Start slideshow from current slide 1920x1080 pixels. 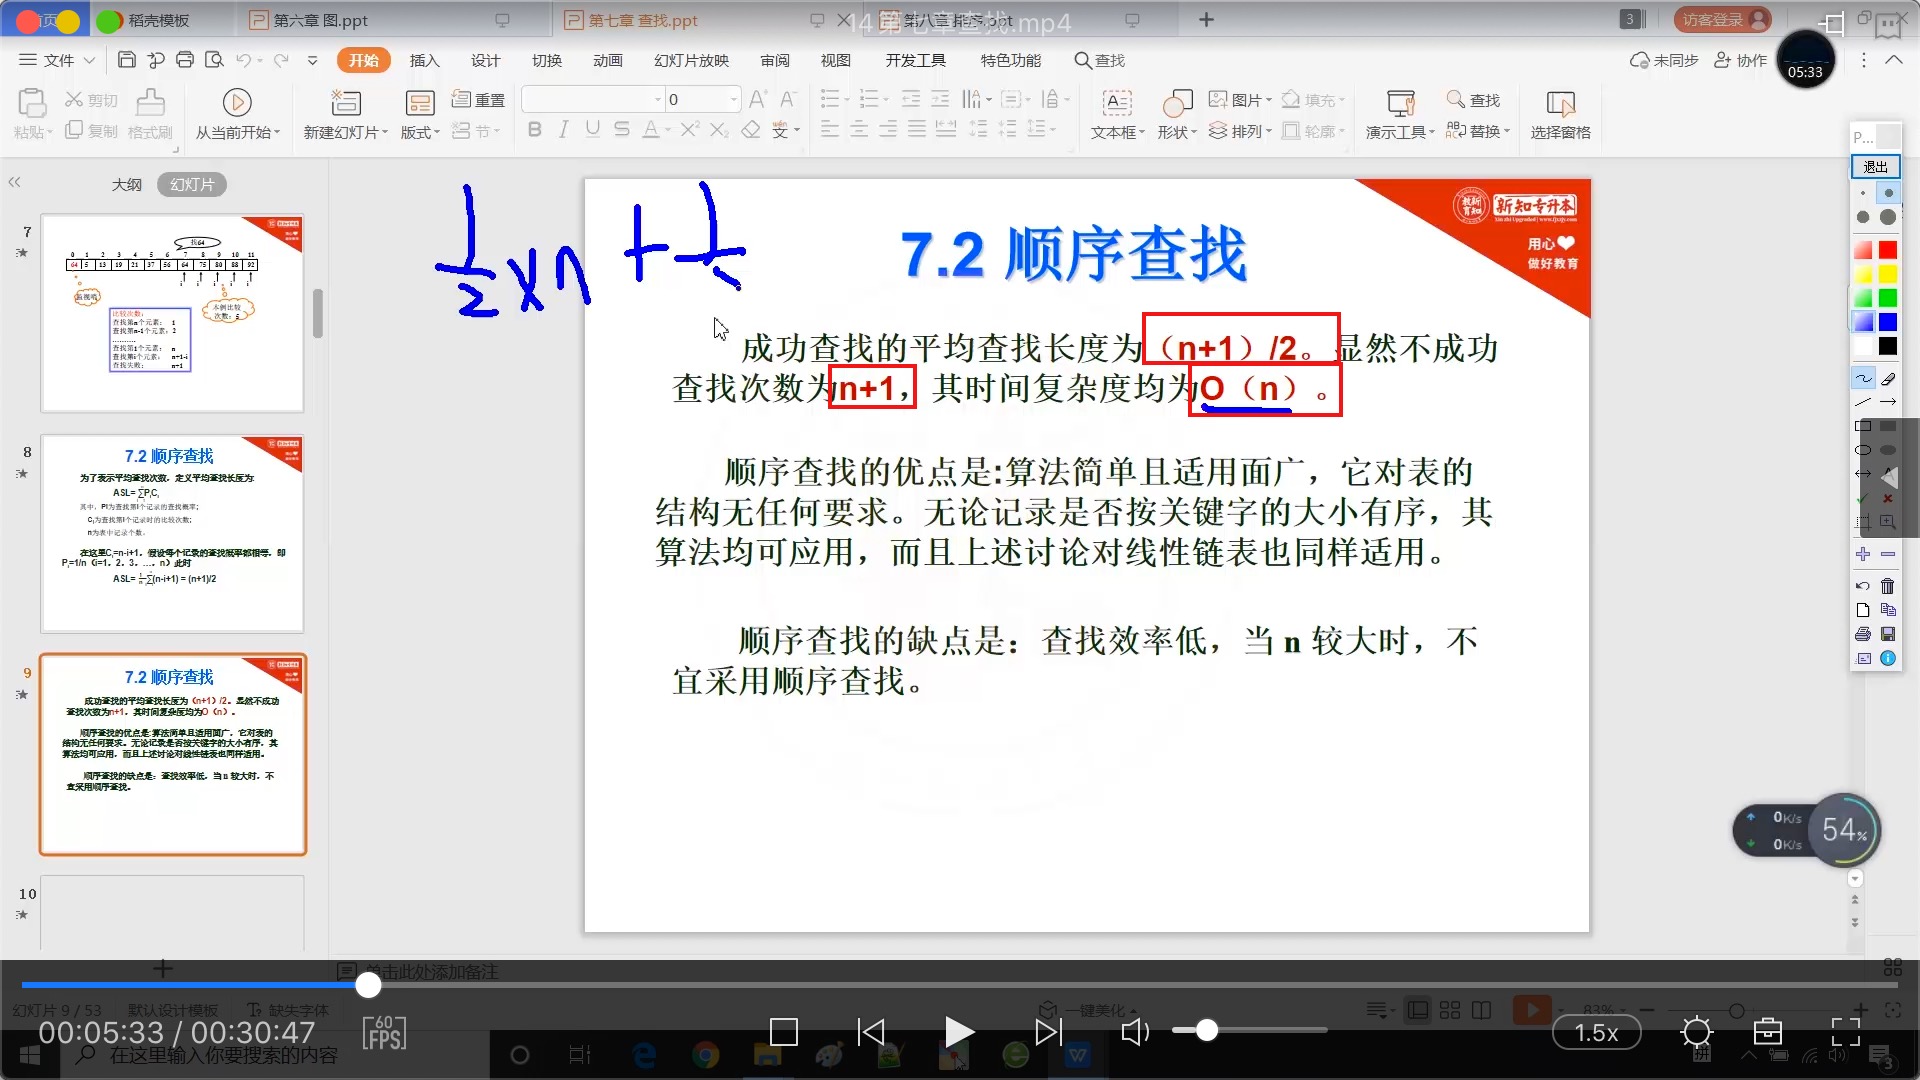[x=237, y=114]
